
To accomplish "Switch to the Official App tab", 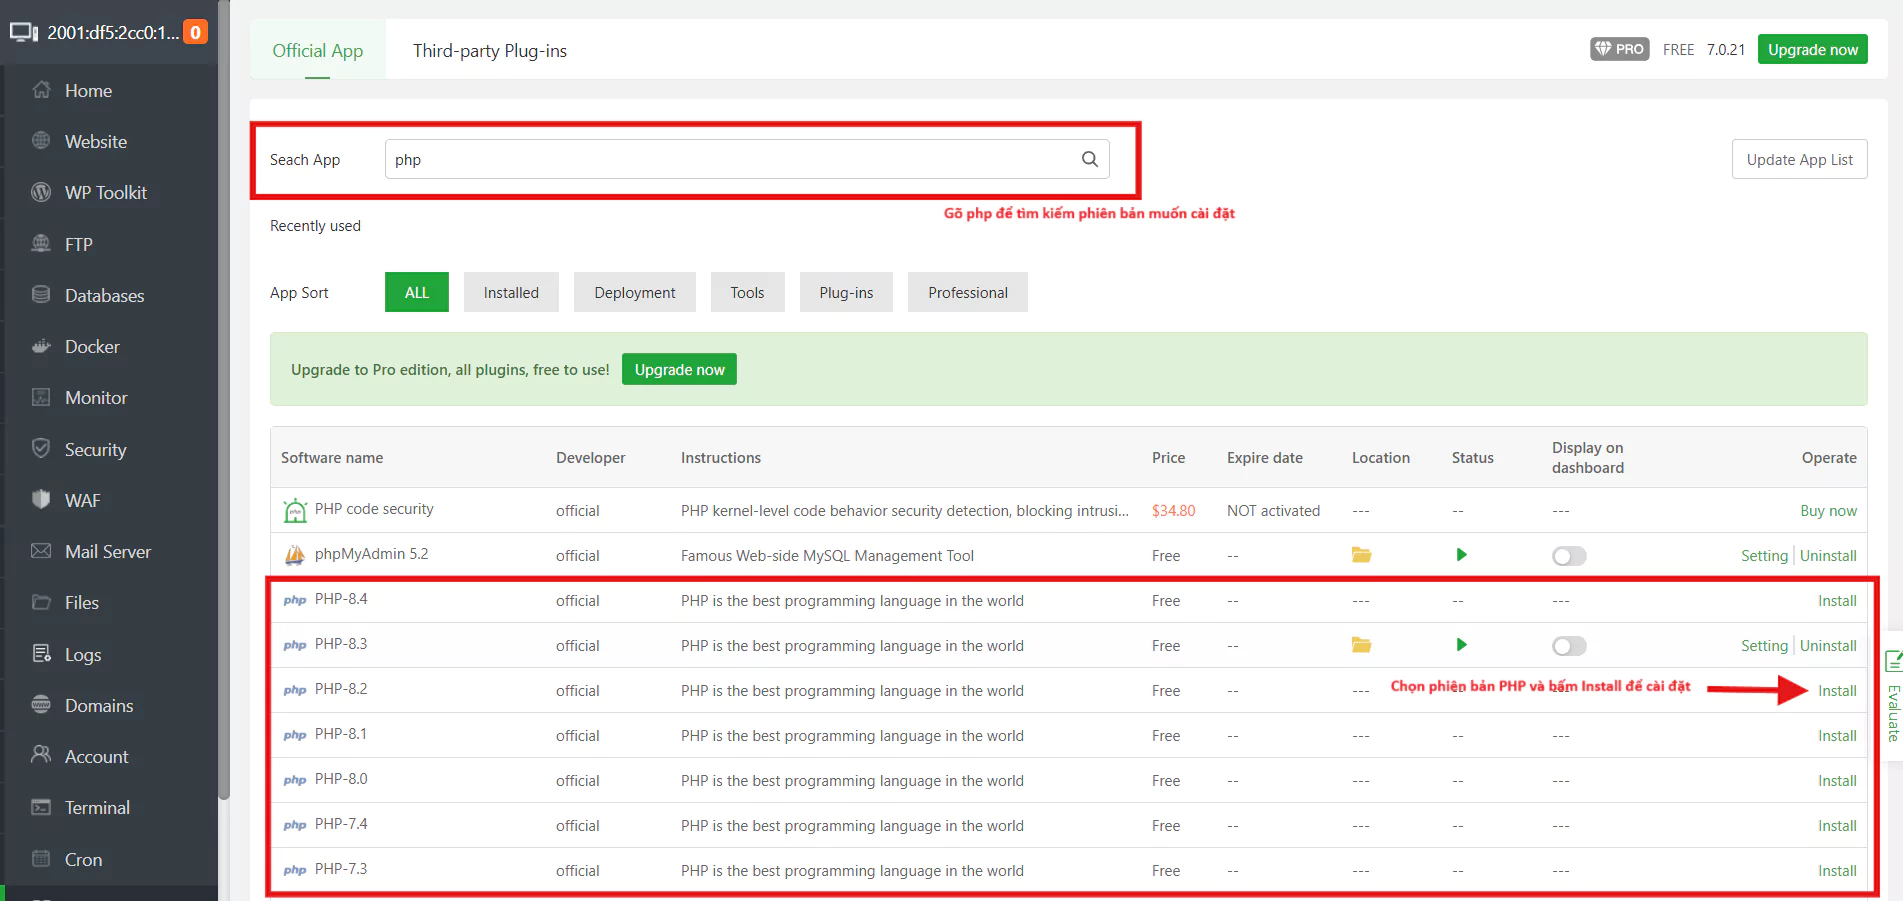I will pyautogui.click(x=317, y=50).
